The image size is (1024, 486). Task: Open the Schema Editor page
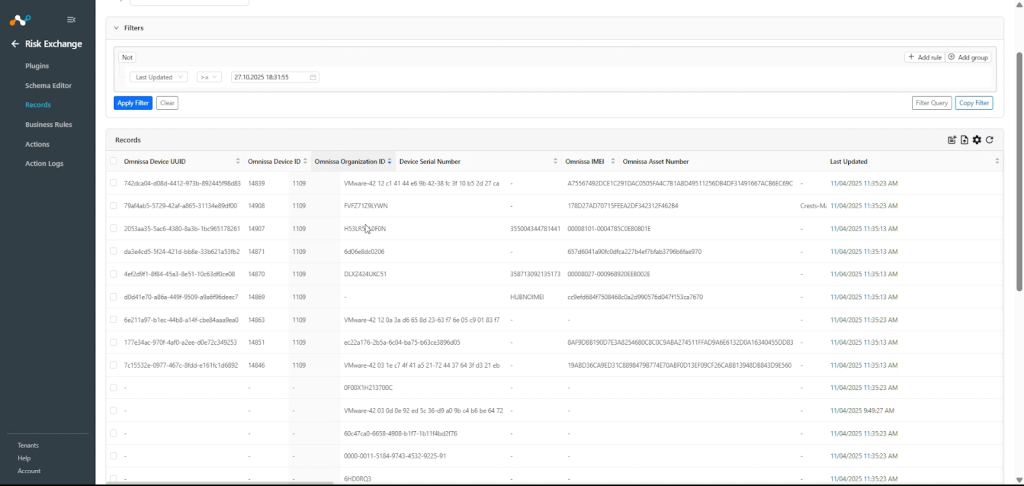coord(48,86)
